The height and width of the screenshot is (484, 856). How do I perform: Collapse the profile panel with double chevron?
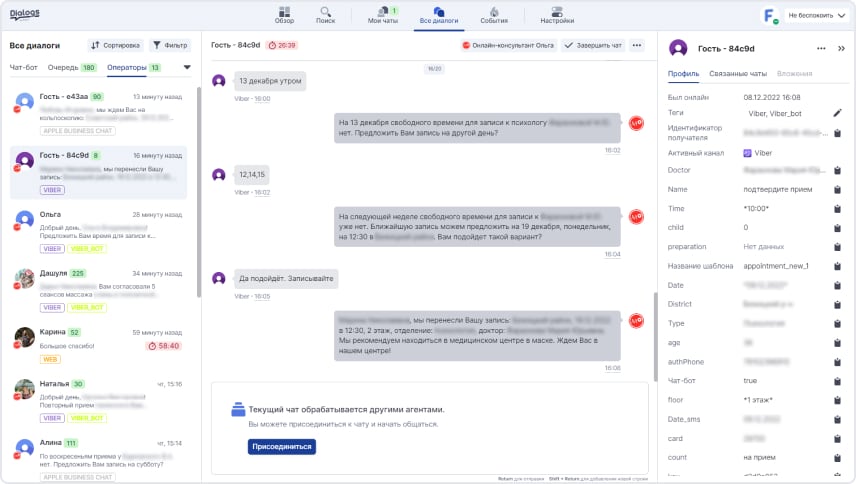coord(841,49)
